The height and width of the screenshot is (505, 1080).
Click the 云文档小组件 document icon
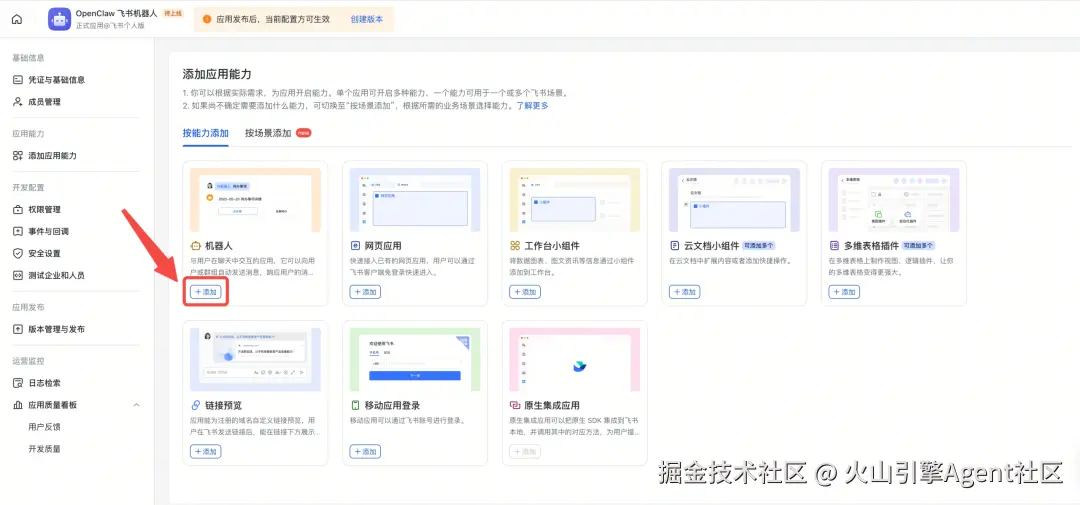click(x=675, y=246)
